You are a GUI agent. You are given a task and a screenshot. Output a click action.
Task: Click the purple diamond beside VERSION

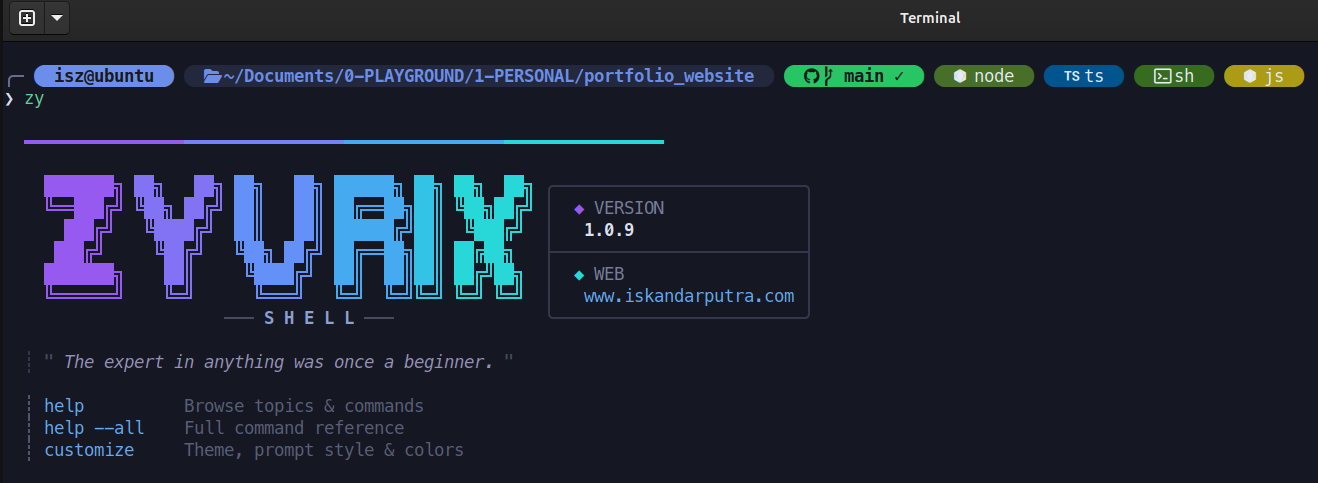[x=578, y=209]
